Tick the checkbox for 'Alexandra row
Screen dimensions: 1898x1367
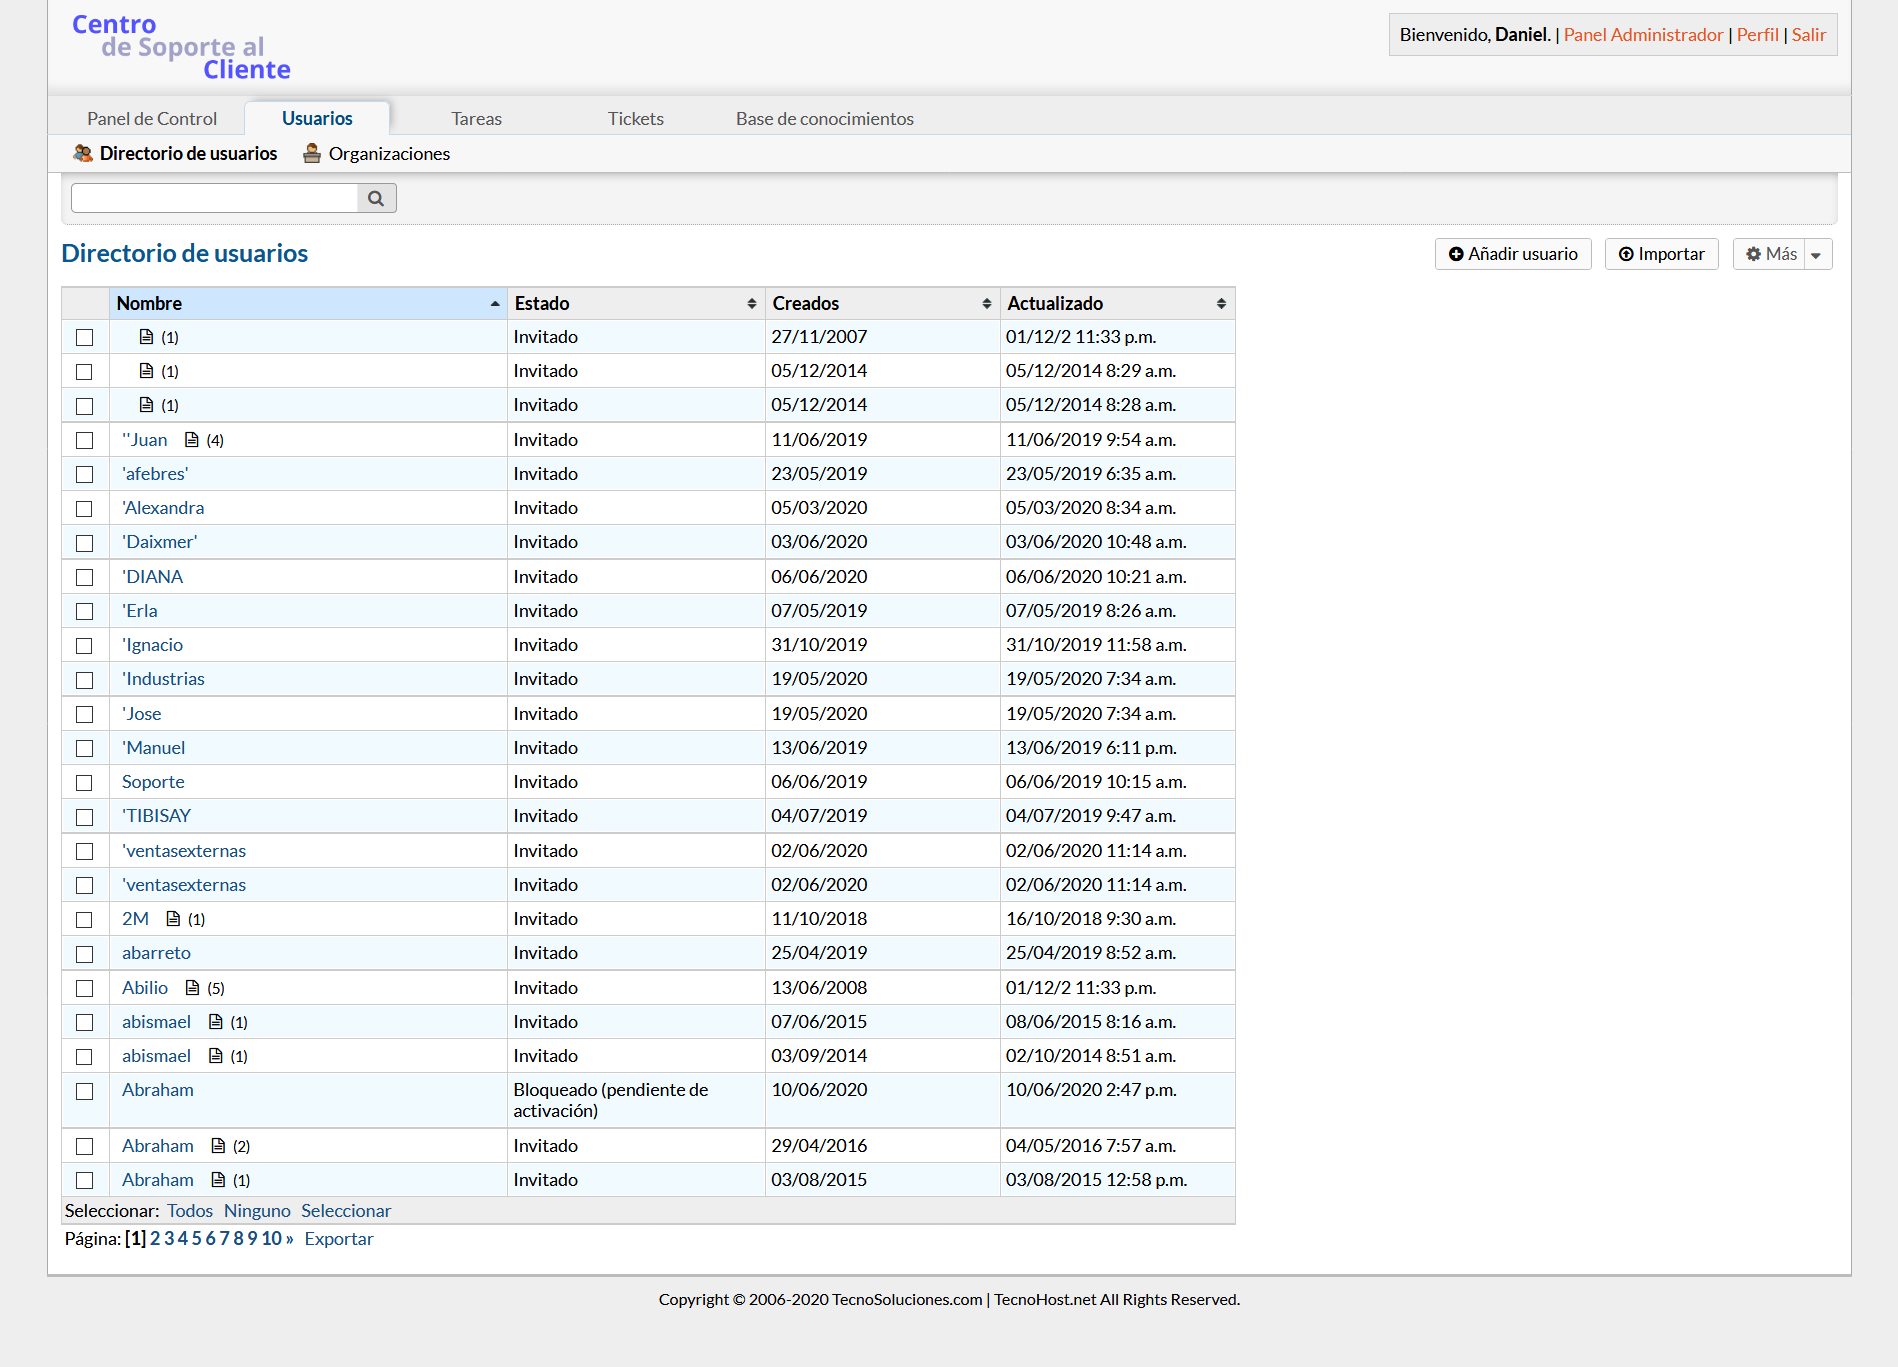click(85, 509)
